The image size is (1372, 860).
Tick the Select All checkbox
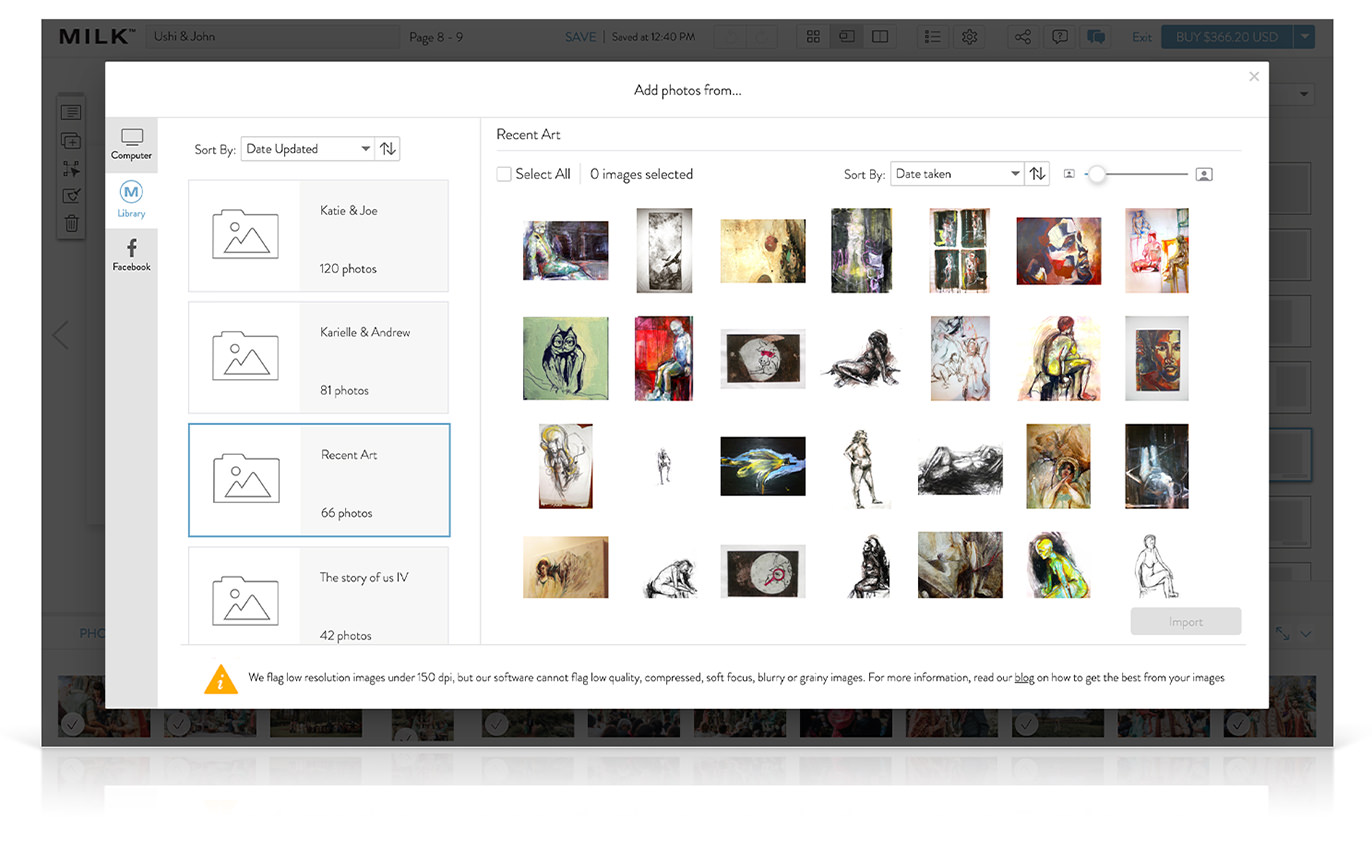pos(504,174)
